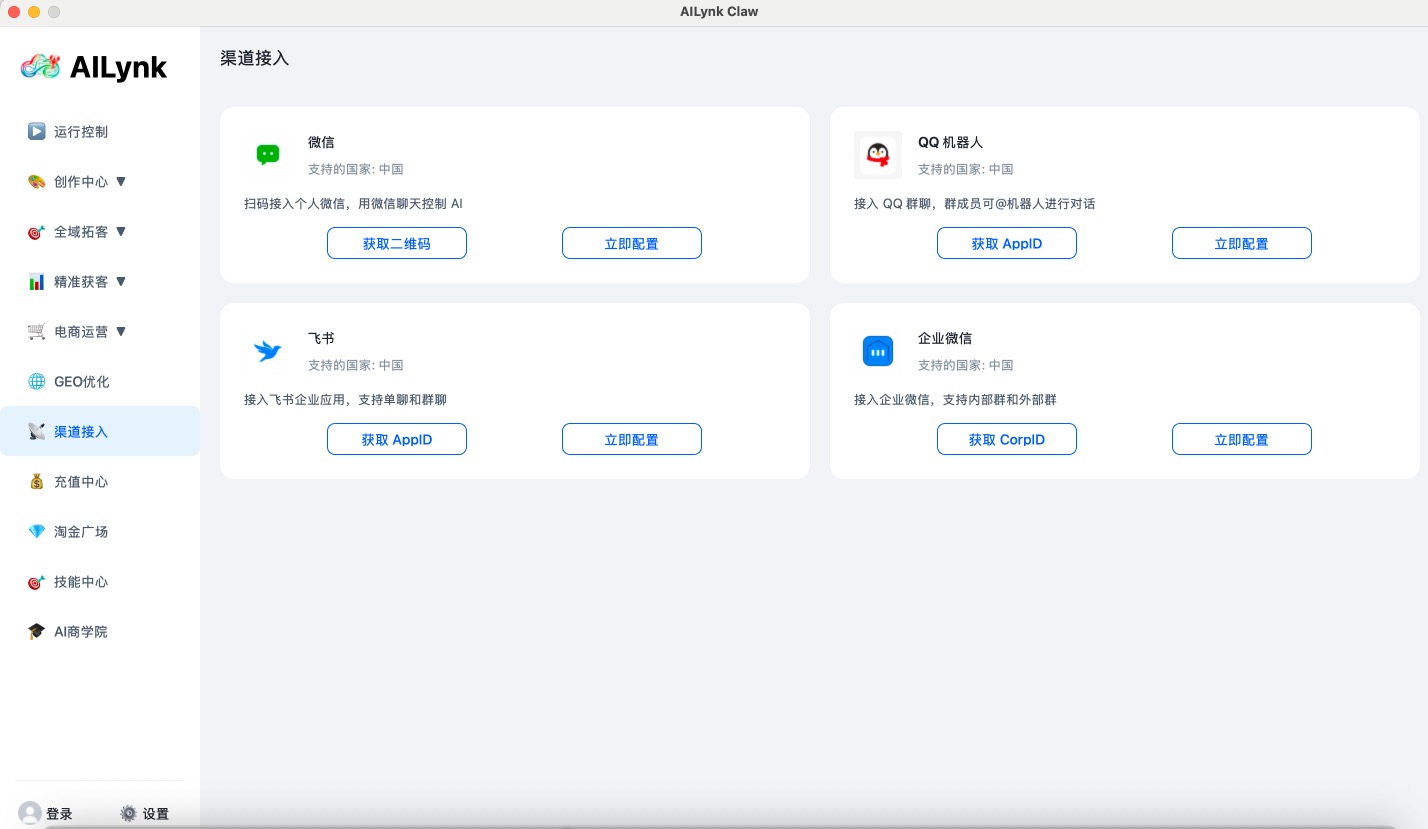1428x829 pixels.
Task: Click the 登录 label in the sidebar
Action: [x=59, y=814]
